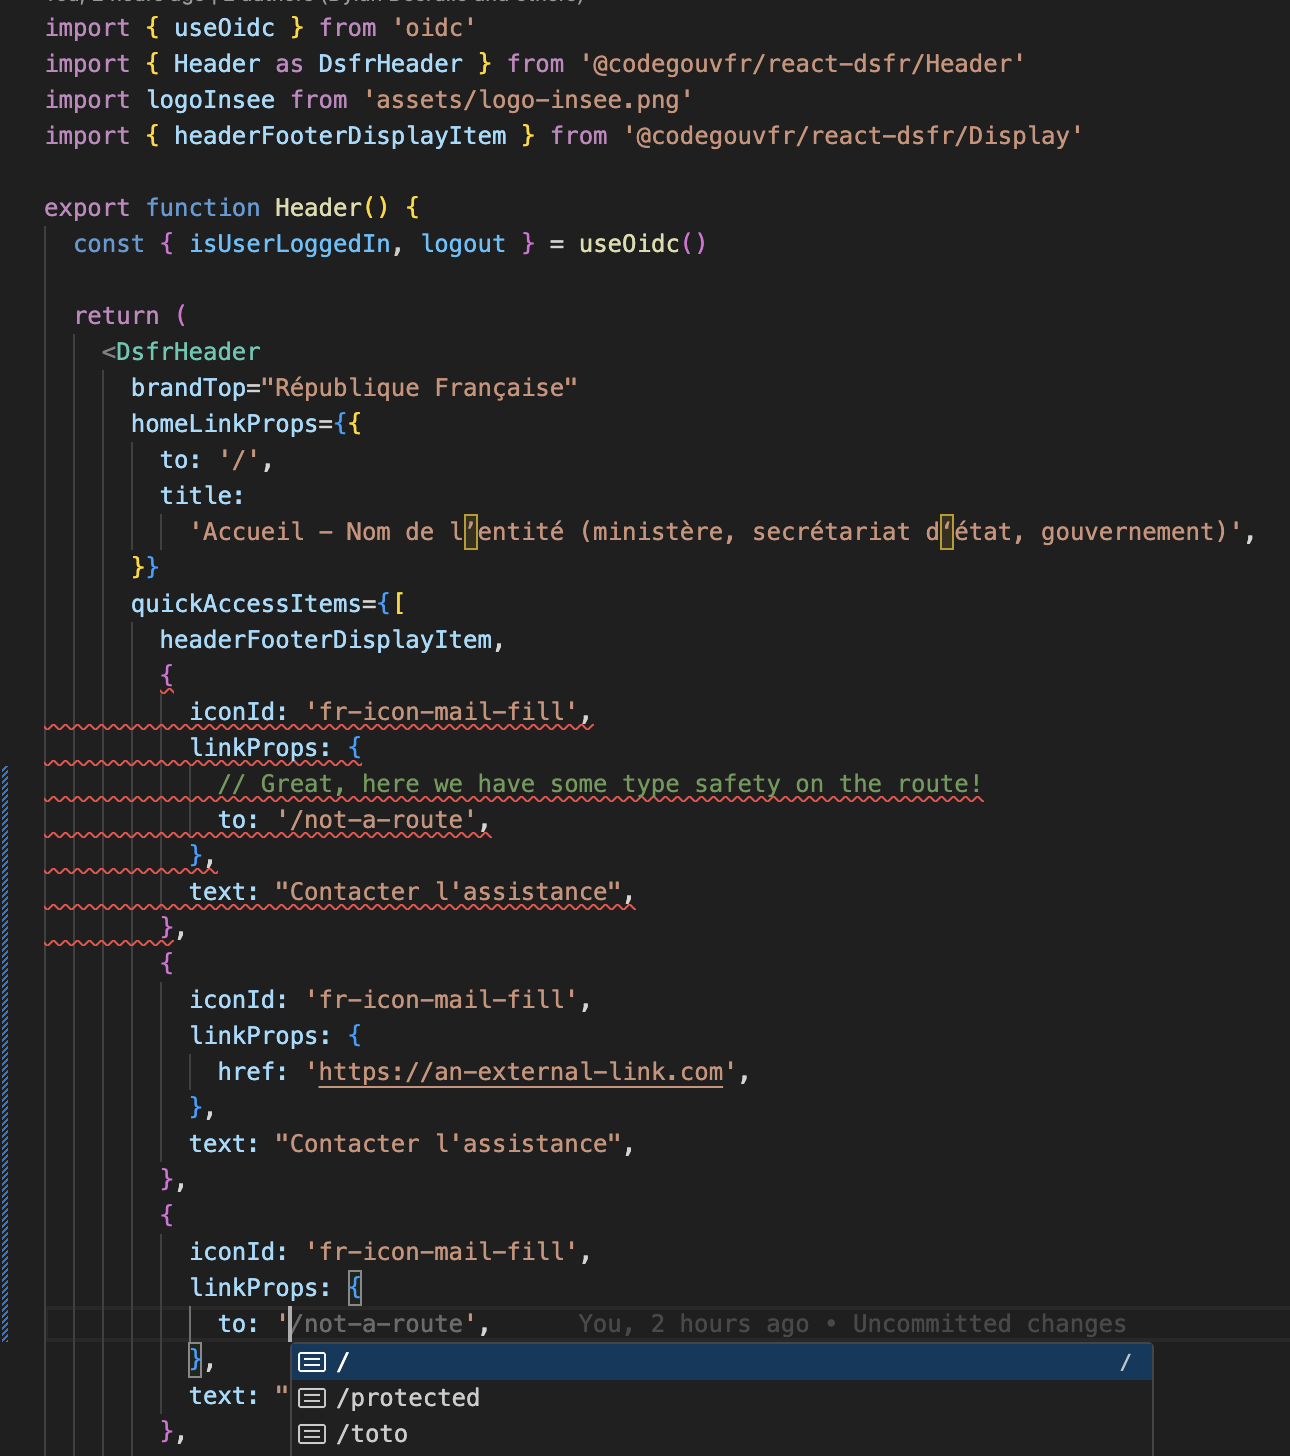Click the 'assets/logo-insee.png' path string

(528, 100)
